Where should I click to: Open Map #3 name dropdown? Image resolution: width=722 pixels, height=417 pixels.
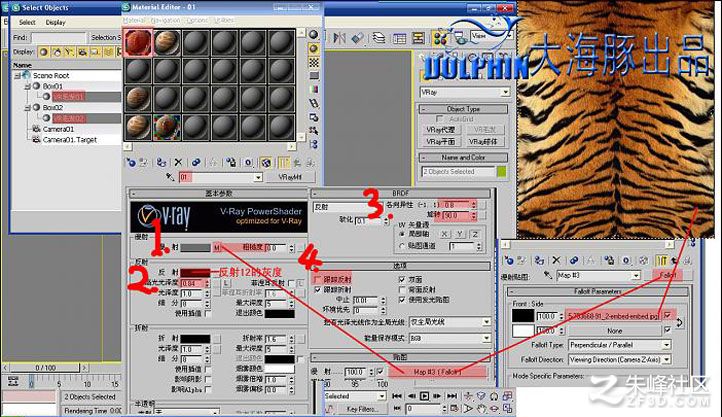pos(636,275)
